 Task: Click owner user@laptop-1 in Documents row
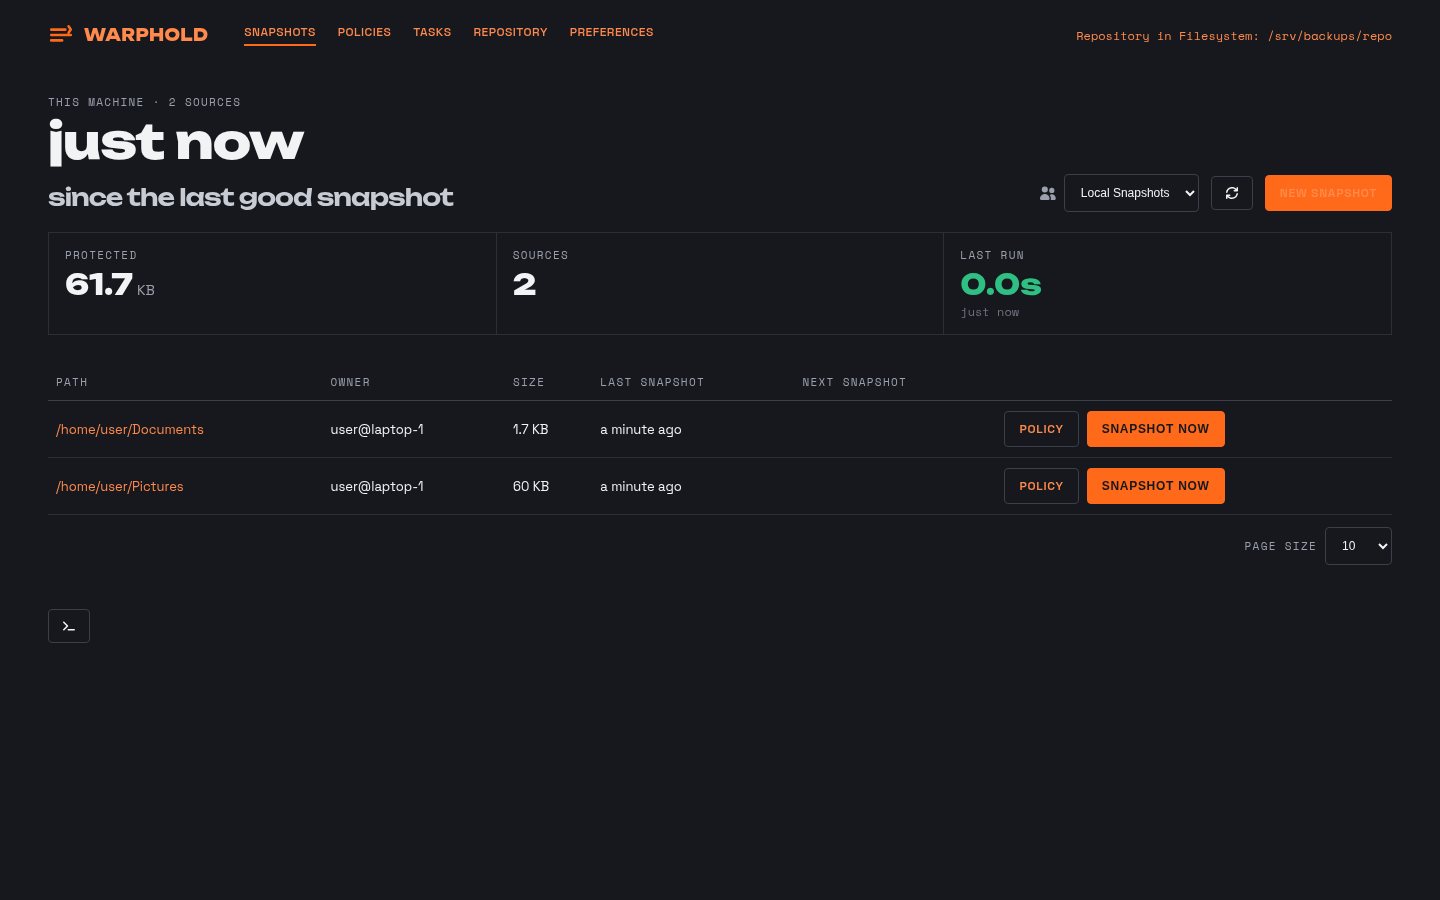pos(377,429)
